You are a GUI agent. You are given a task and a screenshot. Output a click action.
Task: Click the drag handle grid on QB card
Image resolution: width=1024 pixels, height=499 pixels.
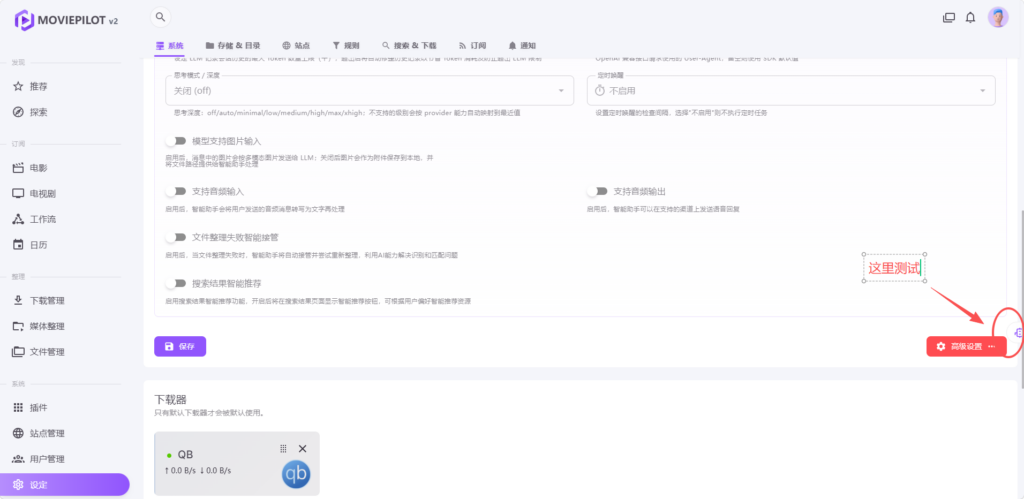(x=283, y=449)
